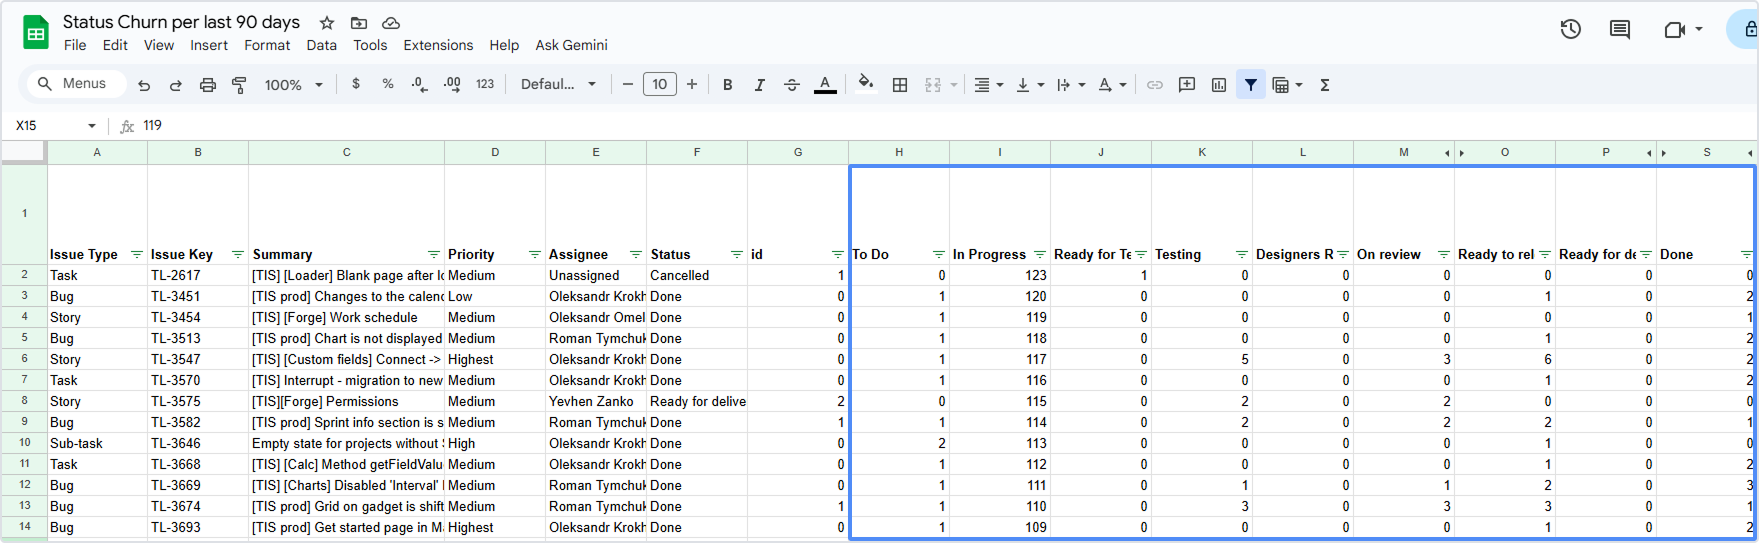Start a Meet call camera icon
The width and height of the screenshot is (1759, 543).
pyautogui.click(x=1675, y=30)
